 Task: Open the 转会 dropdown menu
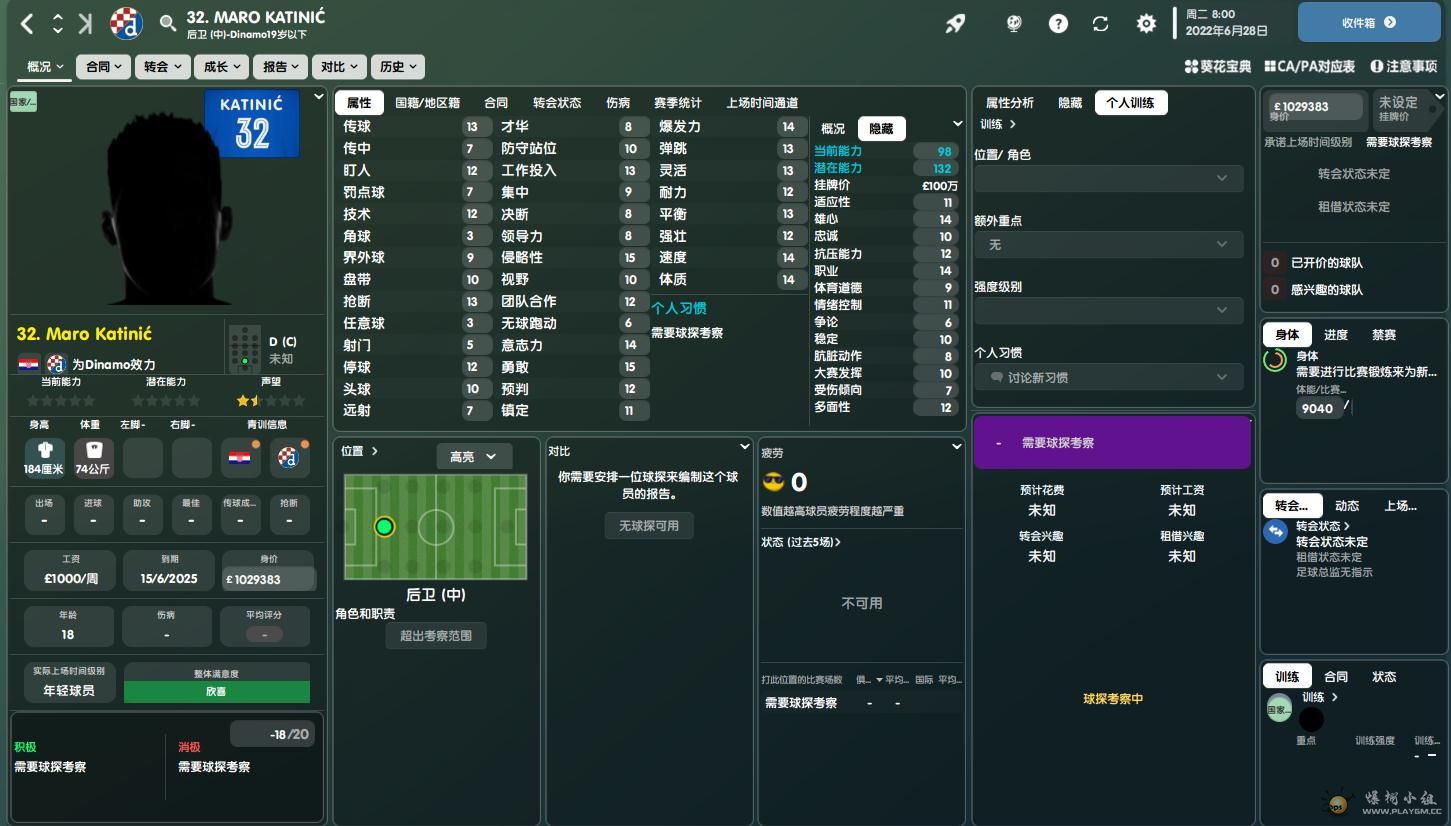[161, 67]
